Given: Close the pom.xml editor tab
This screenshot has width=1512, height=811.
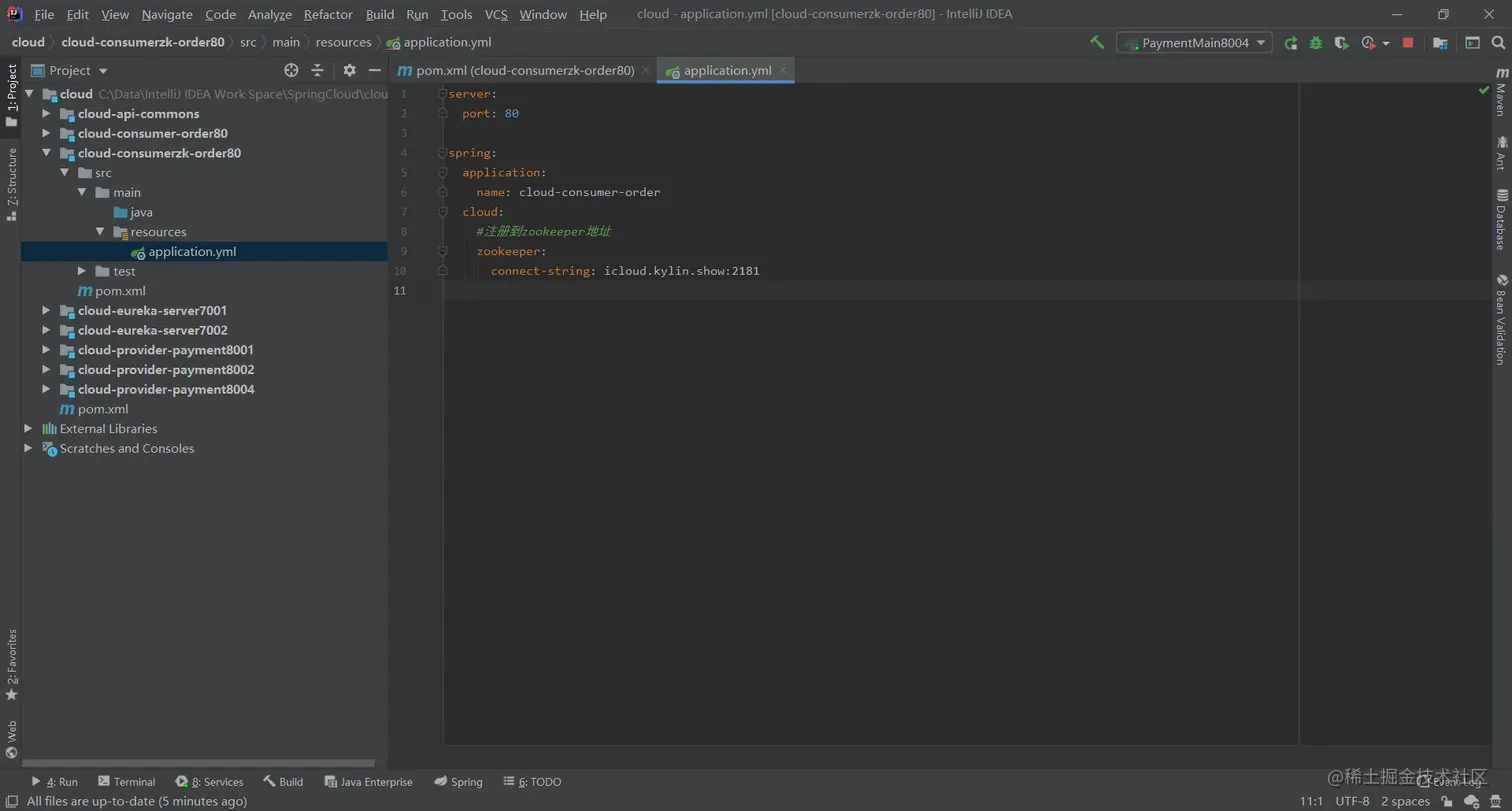Looking at the screenshot, I should pyautogui.click(x=646, y=71).
